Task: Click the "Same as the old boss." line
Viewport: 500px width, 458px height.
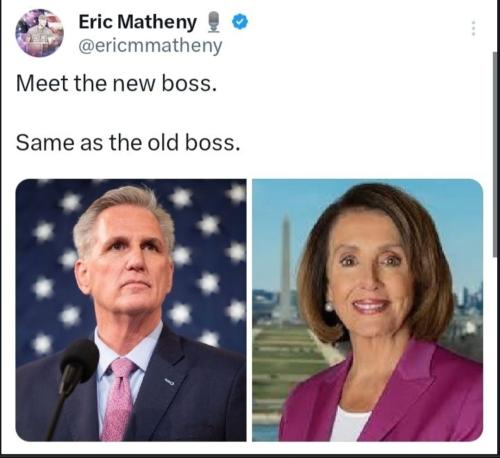Action: point(128,143)
